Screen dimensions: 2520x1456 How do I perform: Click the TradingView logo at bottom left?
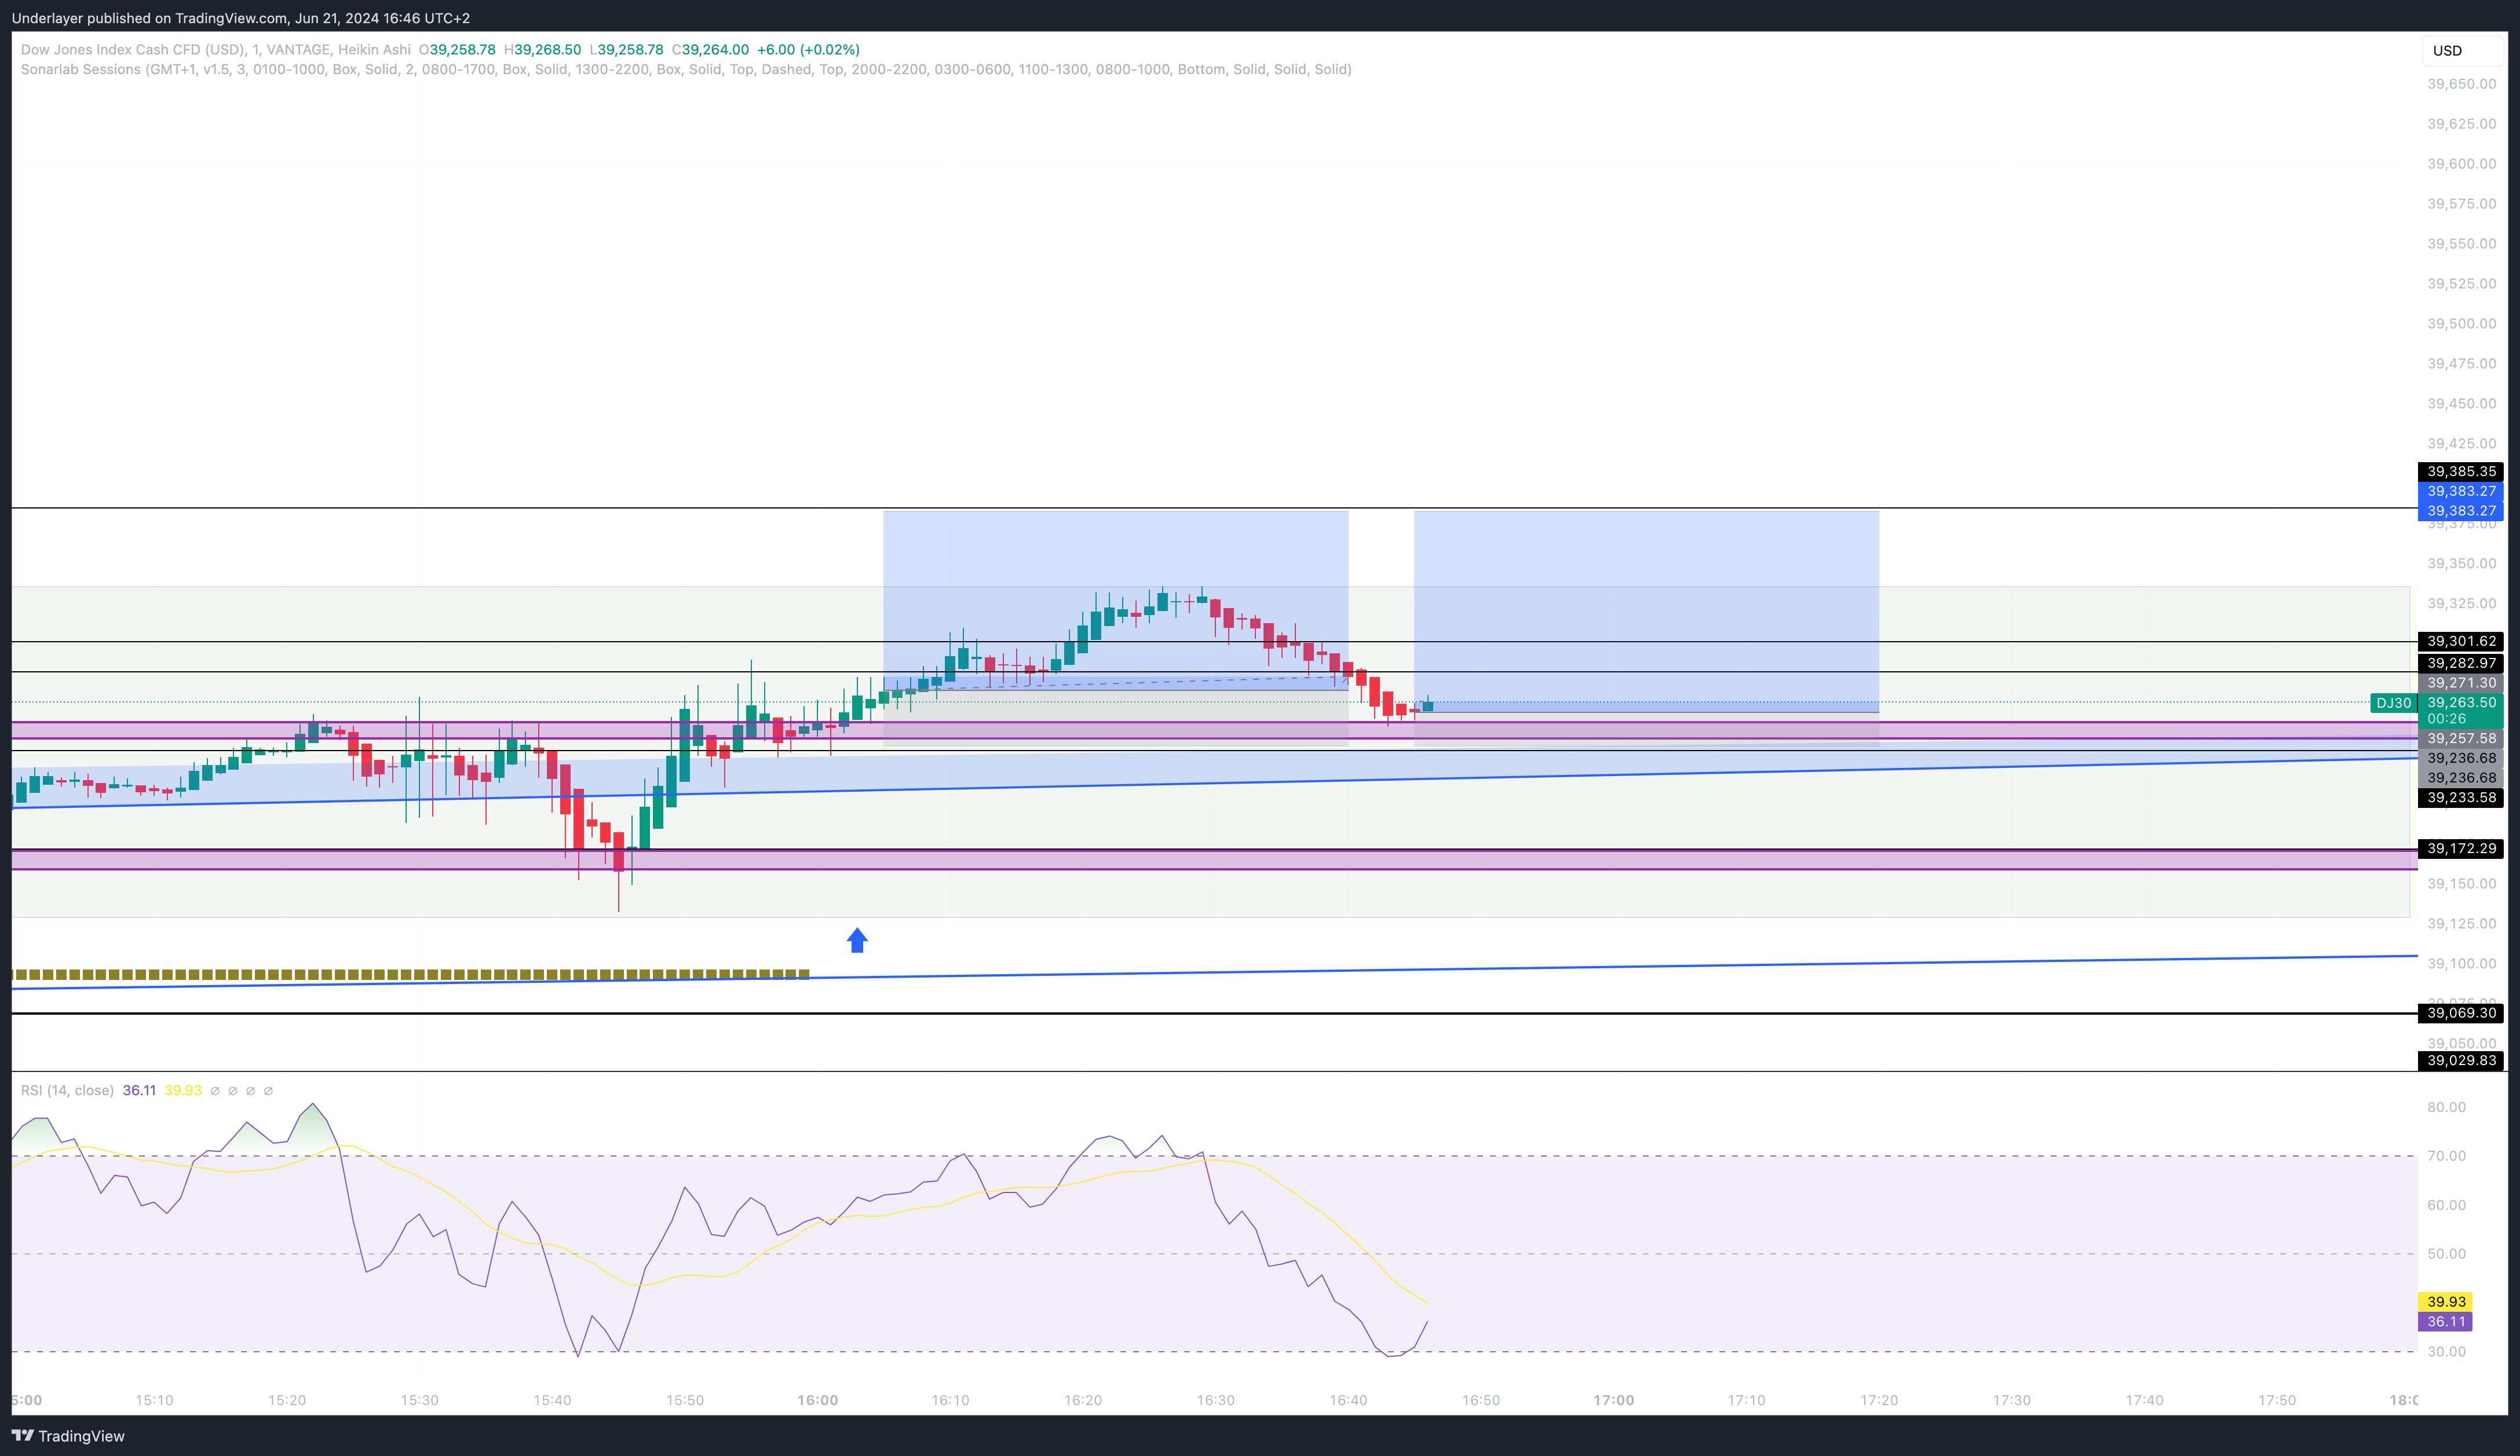tap(68, 1436)
